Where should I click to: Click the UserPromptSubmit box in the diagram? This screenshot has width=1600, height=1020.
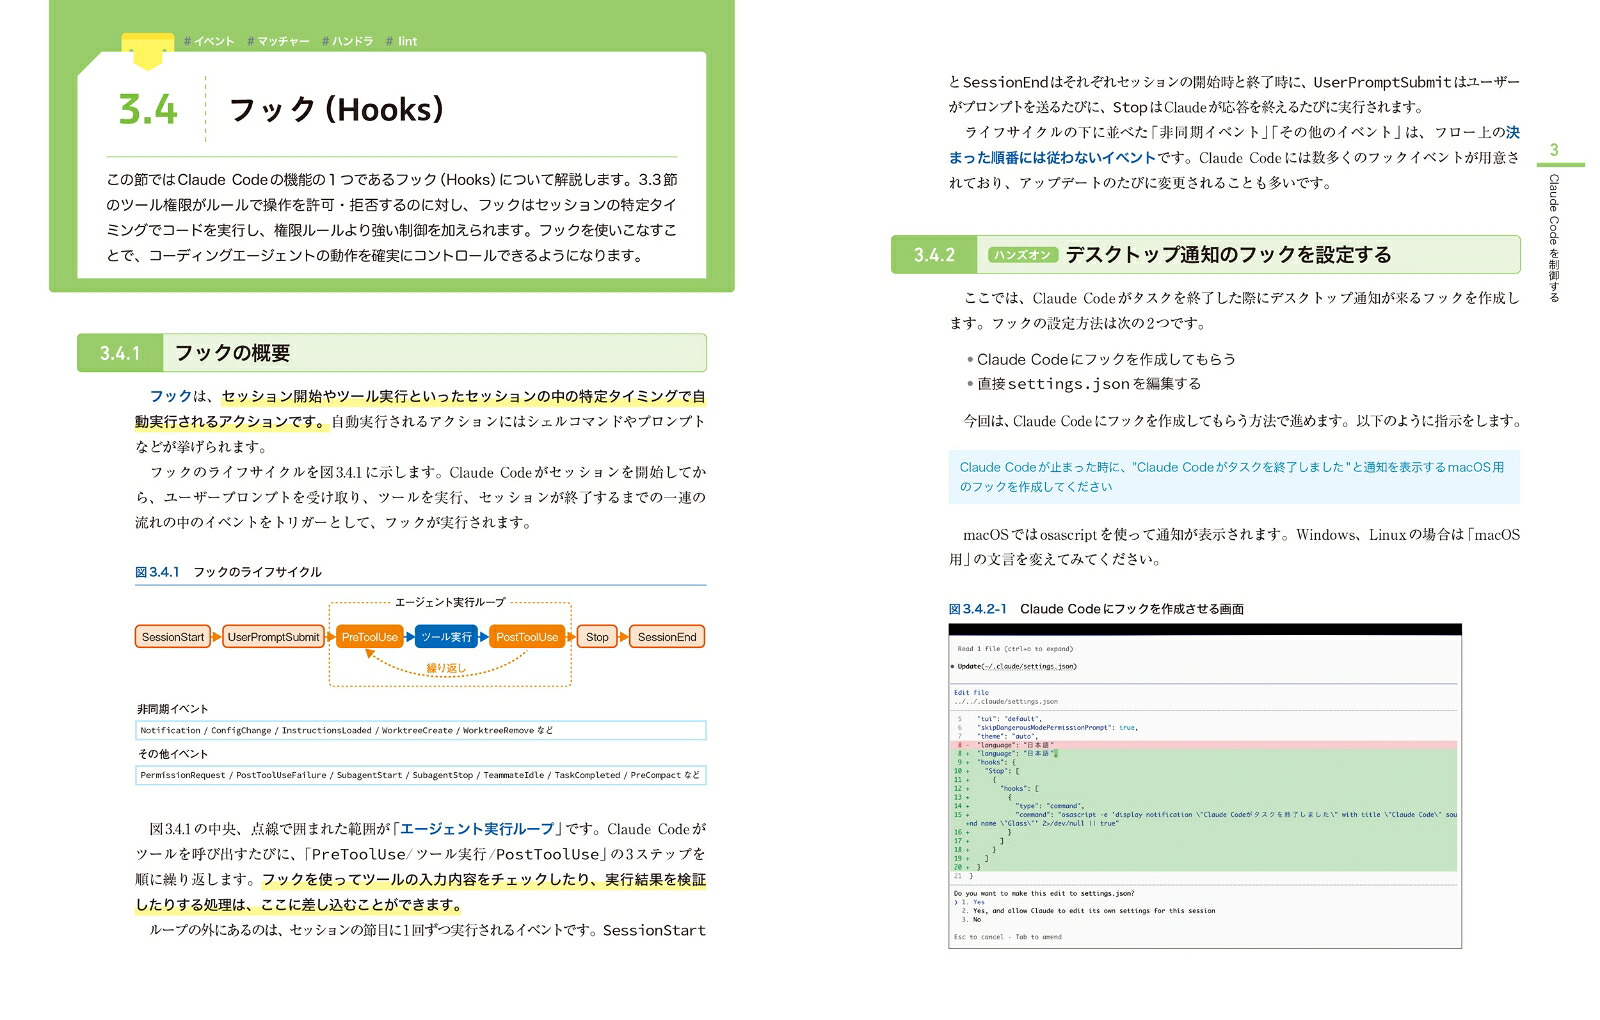(273, 637)
